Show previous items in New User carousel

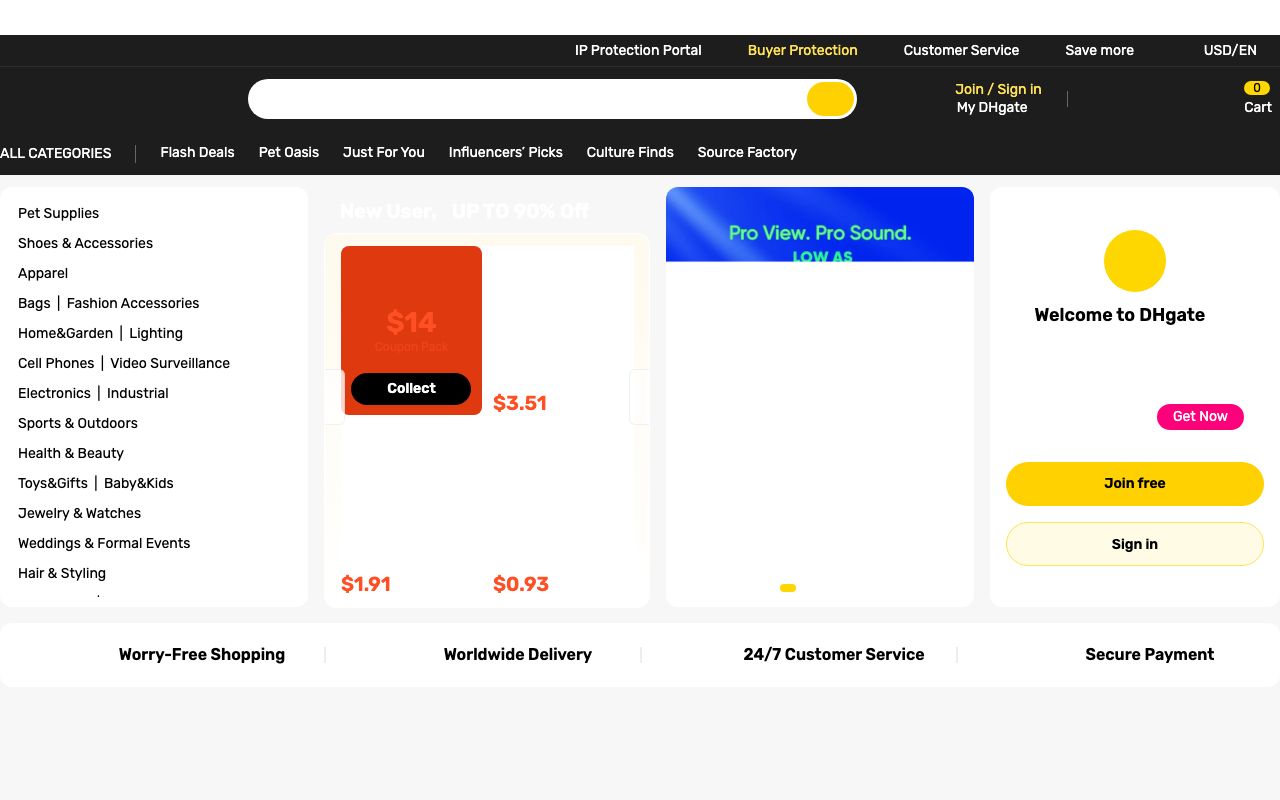coord(334,396)
